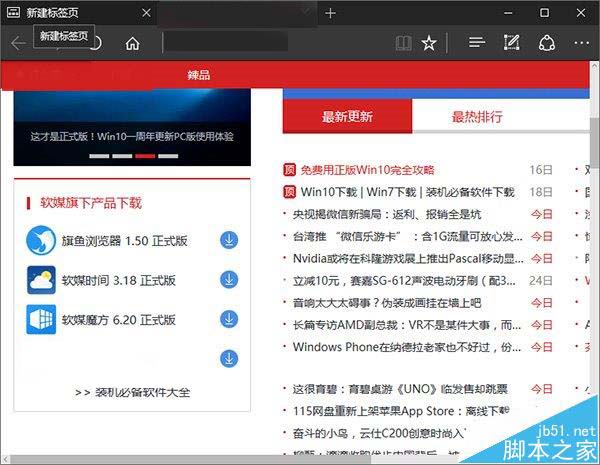Click the 顶 badge beside 免费用正版Win10完全攻略
Image resolution: width=600 pixels, height=465 pixels.
point(289,170)
